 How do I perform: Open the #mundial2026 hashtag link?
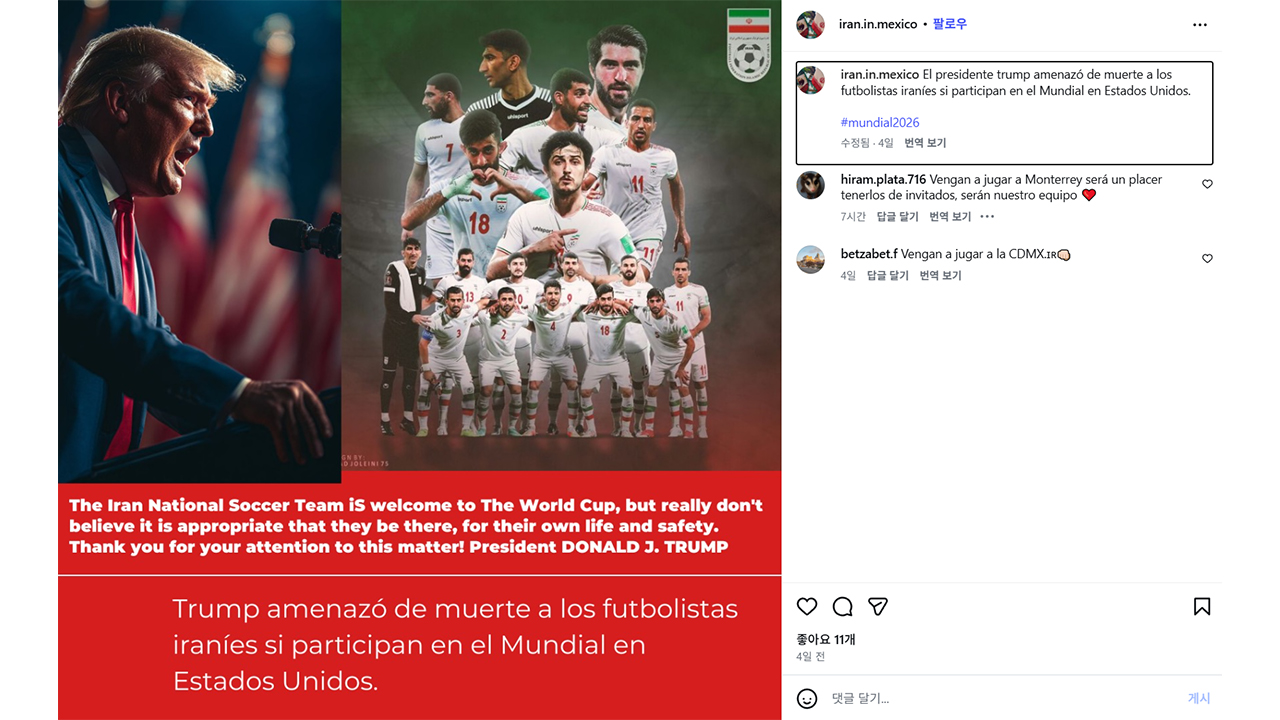880,122
